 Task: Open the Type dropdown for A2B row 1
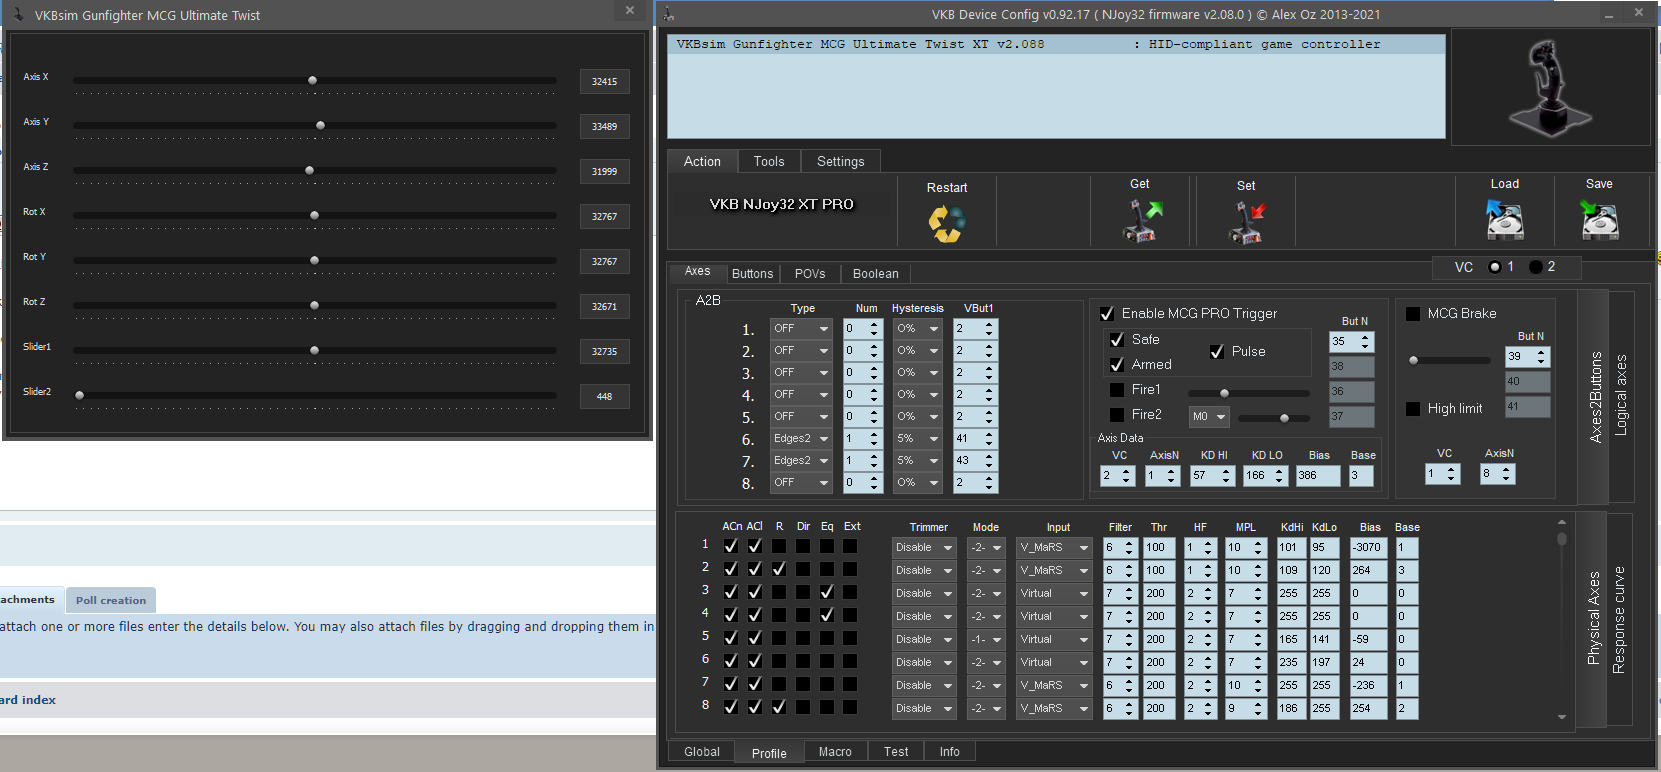pyautogui.click(x=801, y=329)
